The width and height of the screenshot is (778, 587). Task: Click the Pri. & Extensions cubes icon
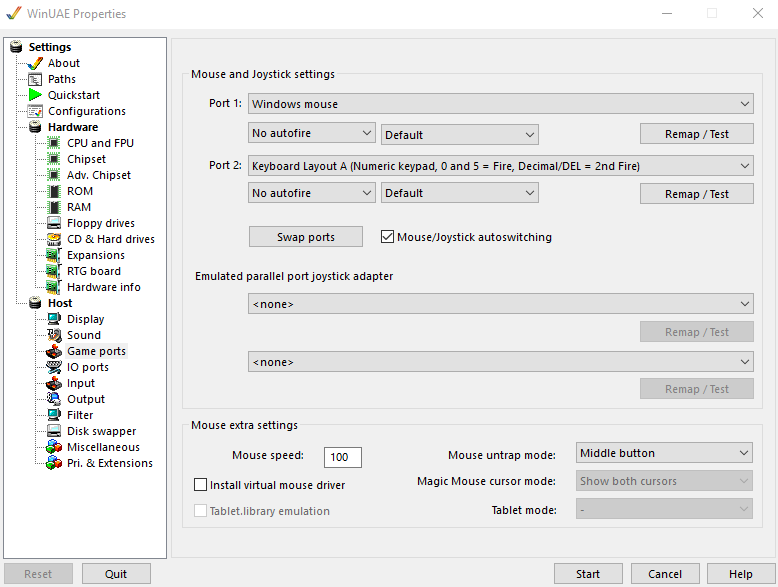coord(54,463)
